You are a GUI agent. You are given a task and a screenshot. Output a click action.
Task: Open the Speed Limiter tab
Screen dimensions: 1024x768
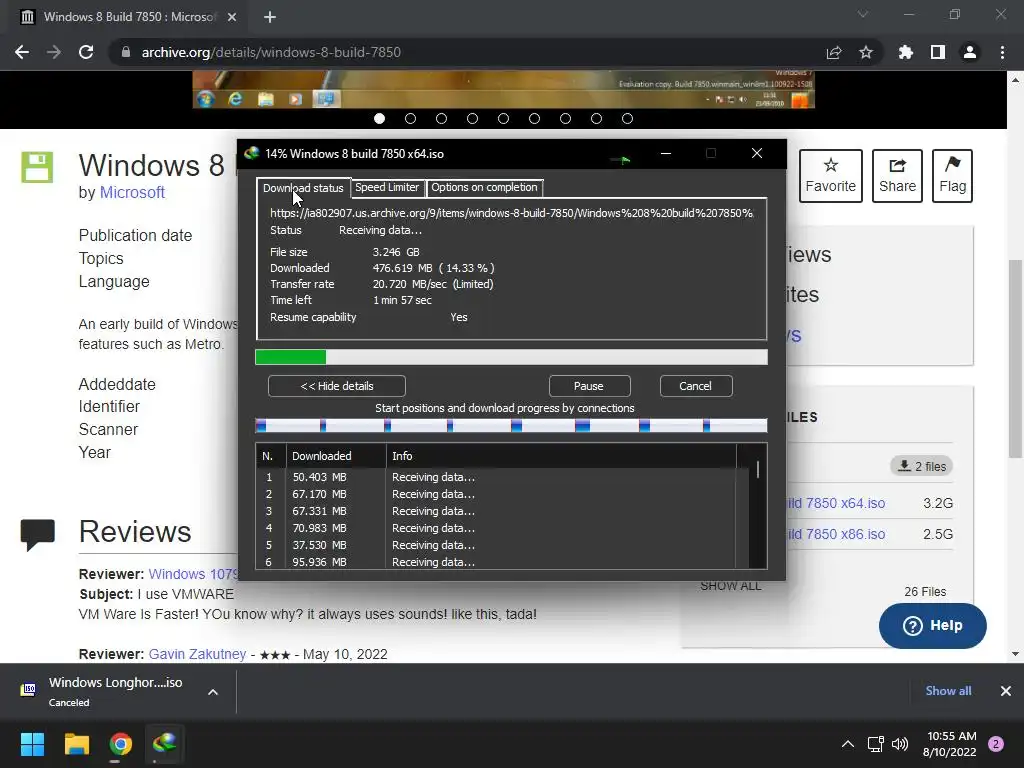[x=387, y=187]
